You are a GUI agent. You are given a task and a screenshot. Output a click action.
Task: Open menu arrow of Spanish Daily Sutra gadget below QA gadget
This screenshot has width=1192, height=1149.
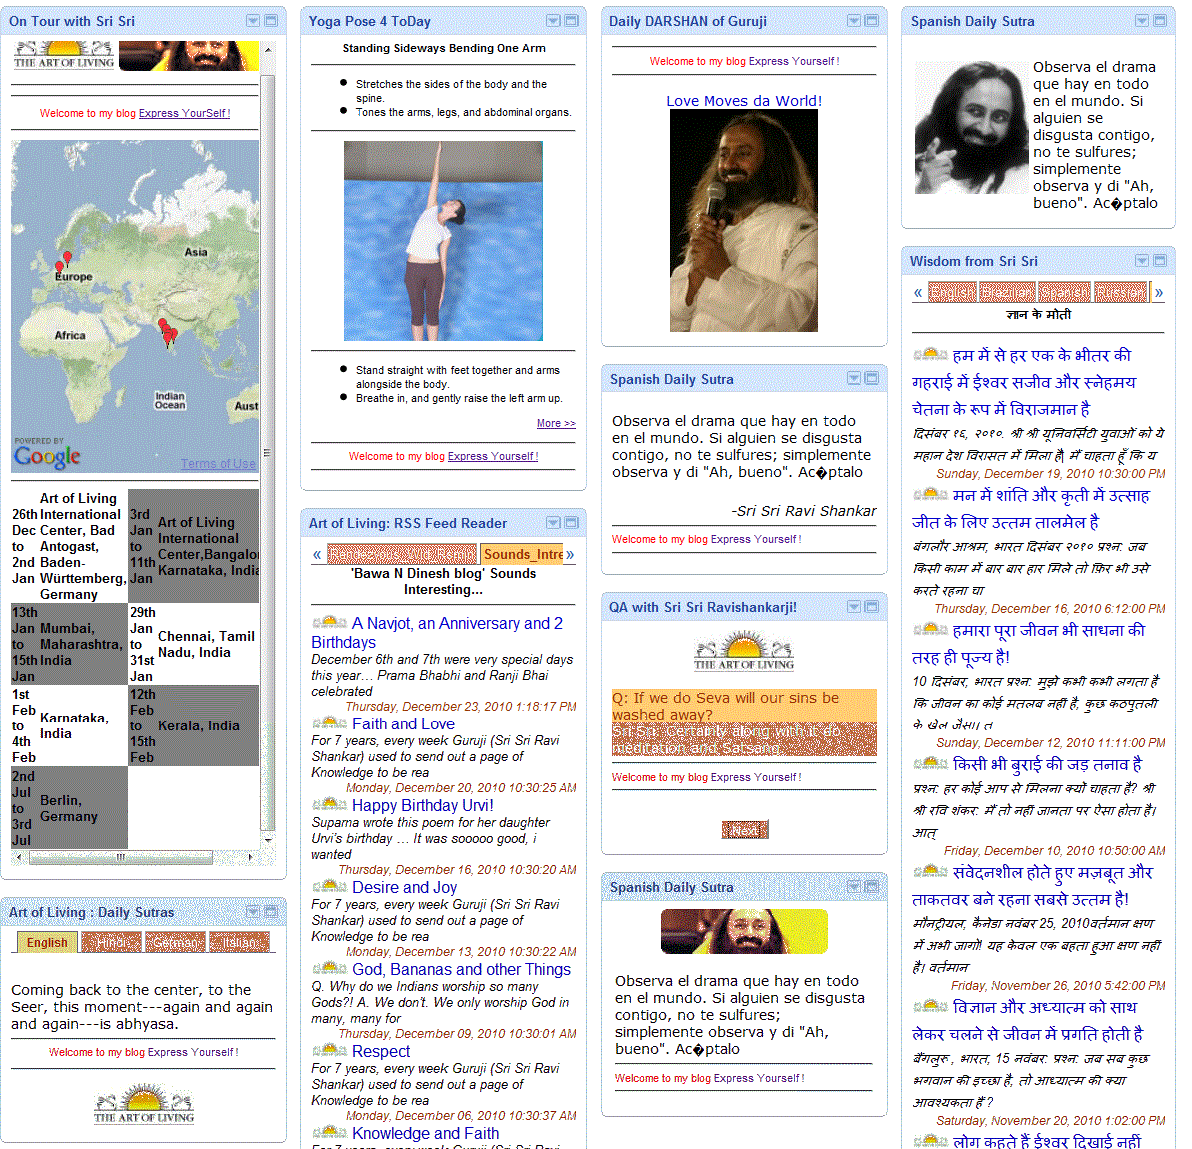(x=854, y=887)
